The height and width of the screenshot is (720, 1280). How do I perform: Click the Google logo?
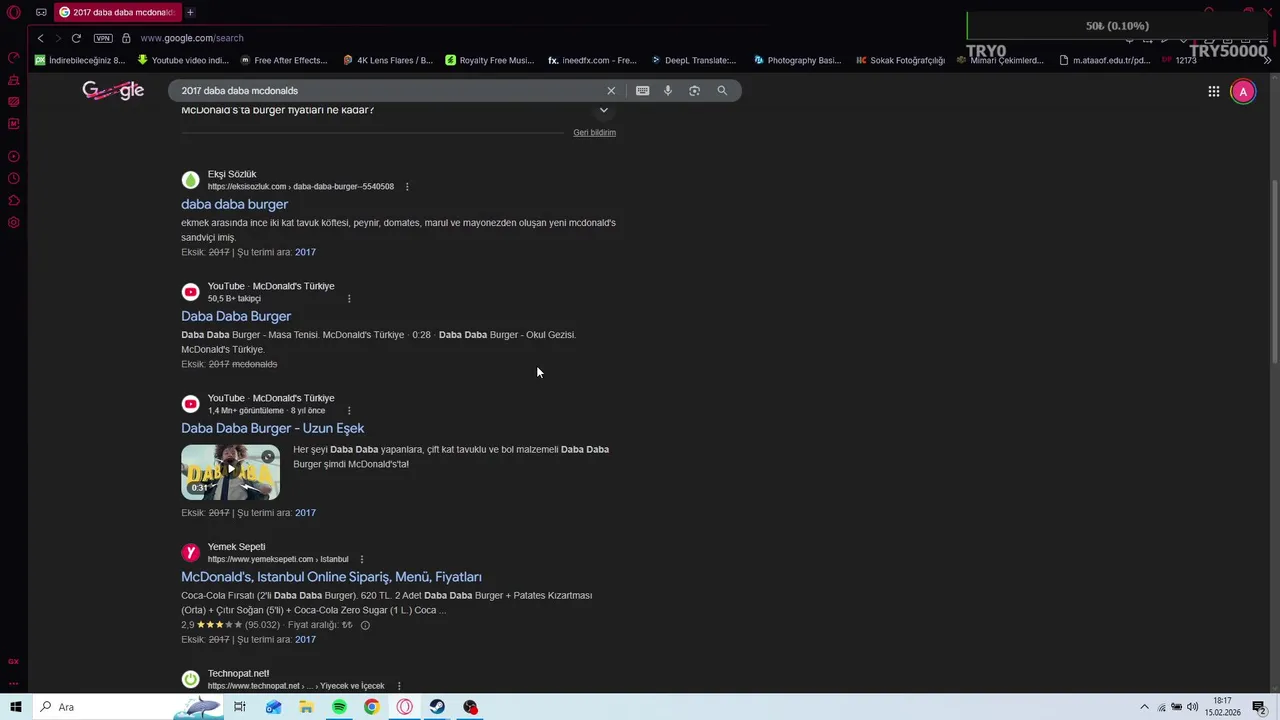click(x=113, y=90)
